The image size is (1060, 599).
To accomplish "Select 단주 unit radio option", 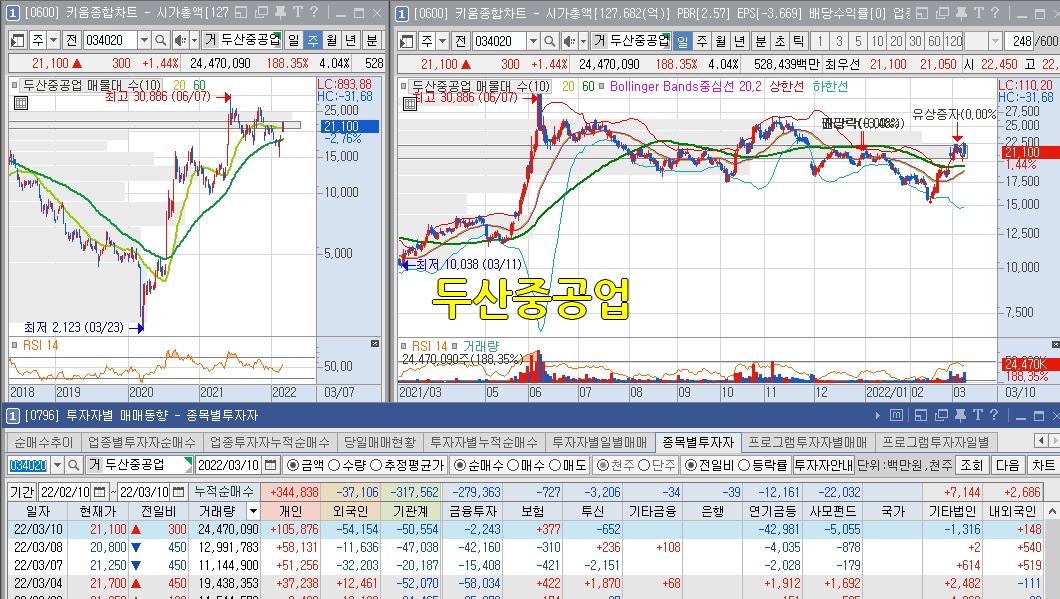I will [656, 465].
